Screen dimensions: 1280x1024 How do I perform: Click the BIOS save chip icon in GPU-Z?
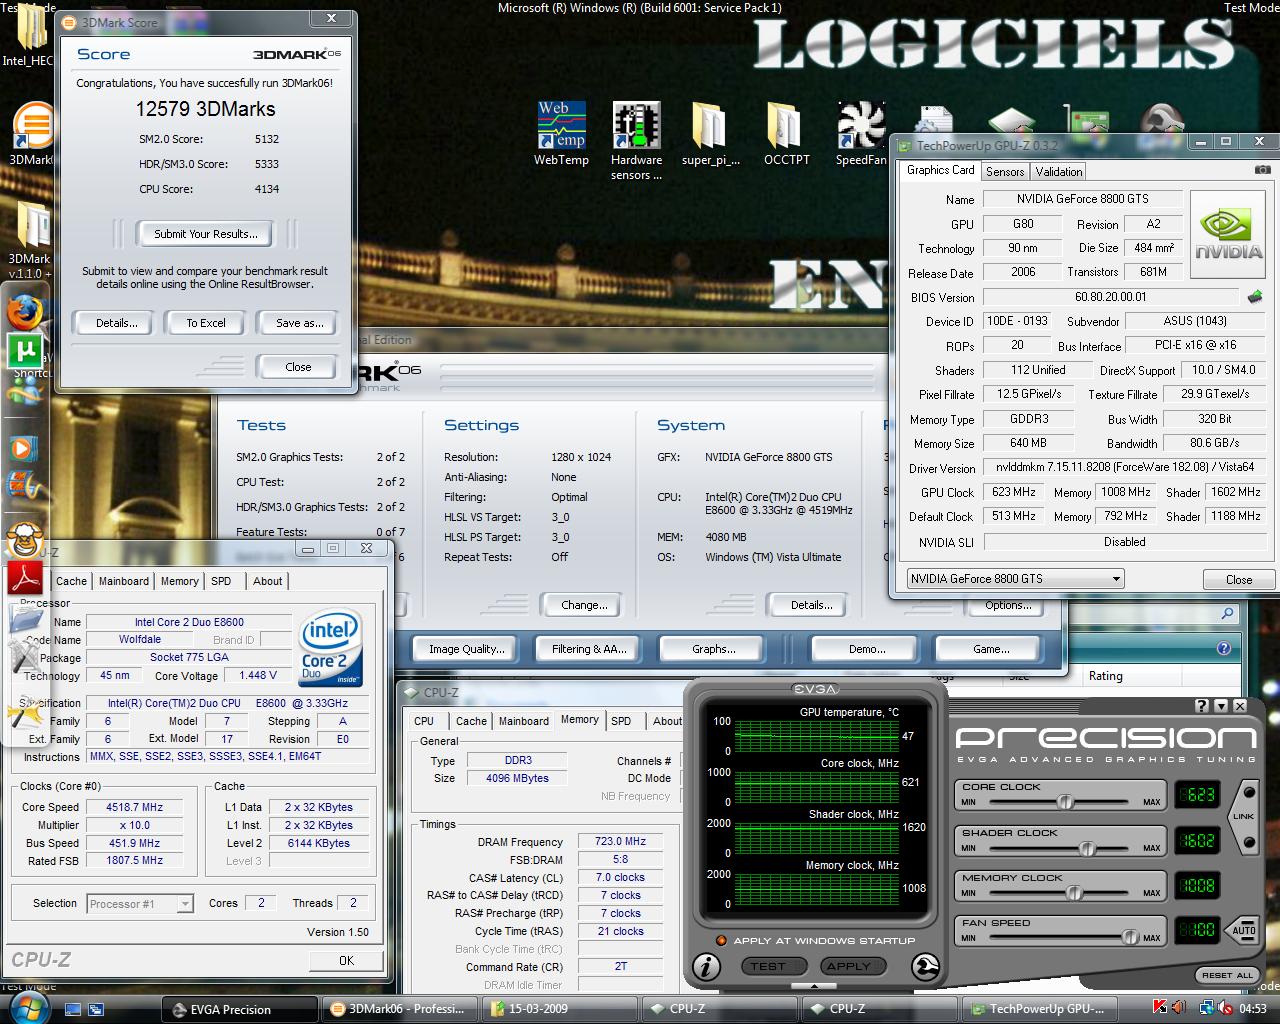(x=1255, y=297)
